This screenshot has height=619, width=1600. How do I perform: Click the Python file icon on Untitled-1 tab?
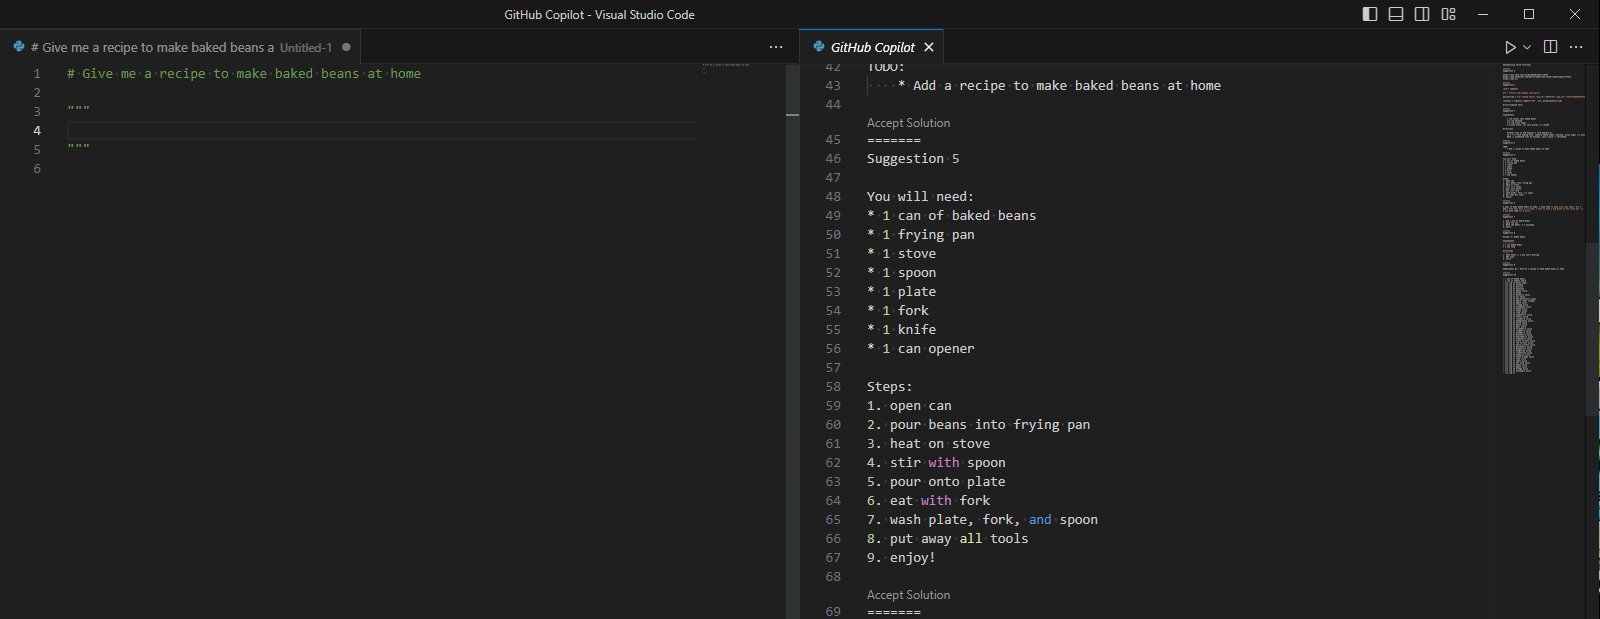pyautogui.click(x=19, y=47)
